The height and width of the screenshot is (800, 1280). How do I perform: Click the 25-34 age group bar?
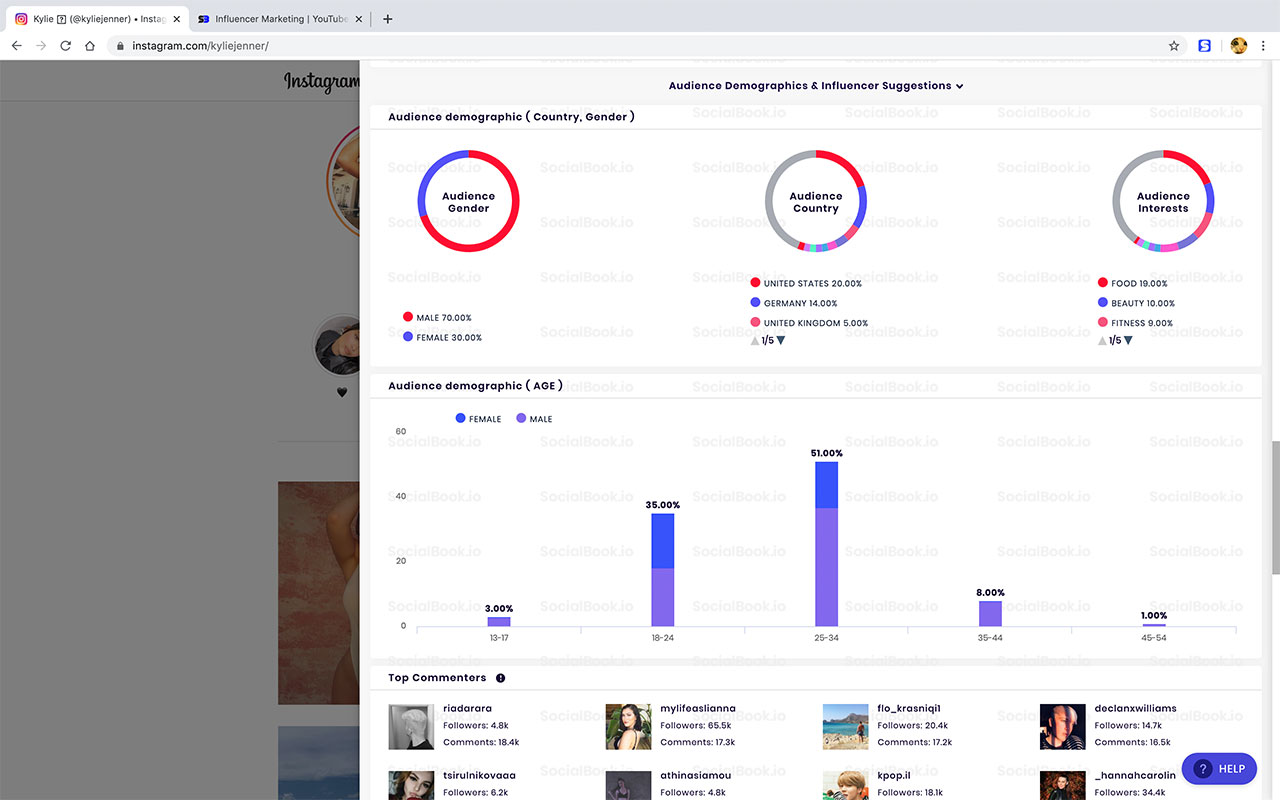[827, 544]
